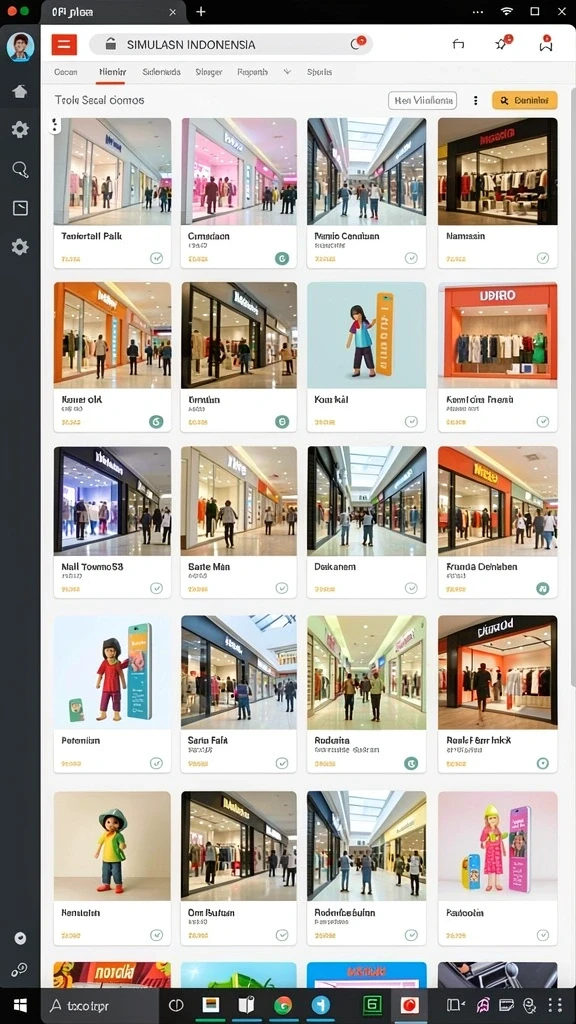Click the home icon in left sidebar
576x1024 pixels.
click(x=20, y=91)
